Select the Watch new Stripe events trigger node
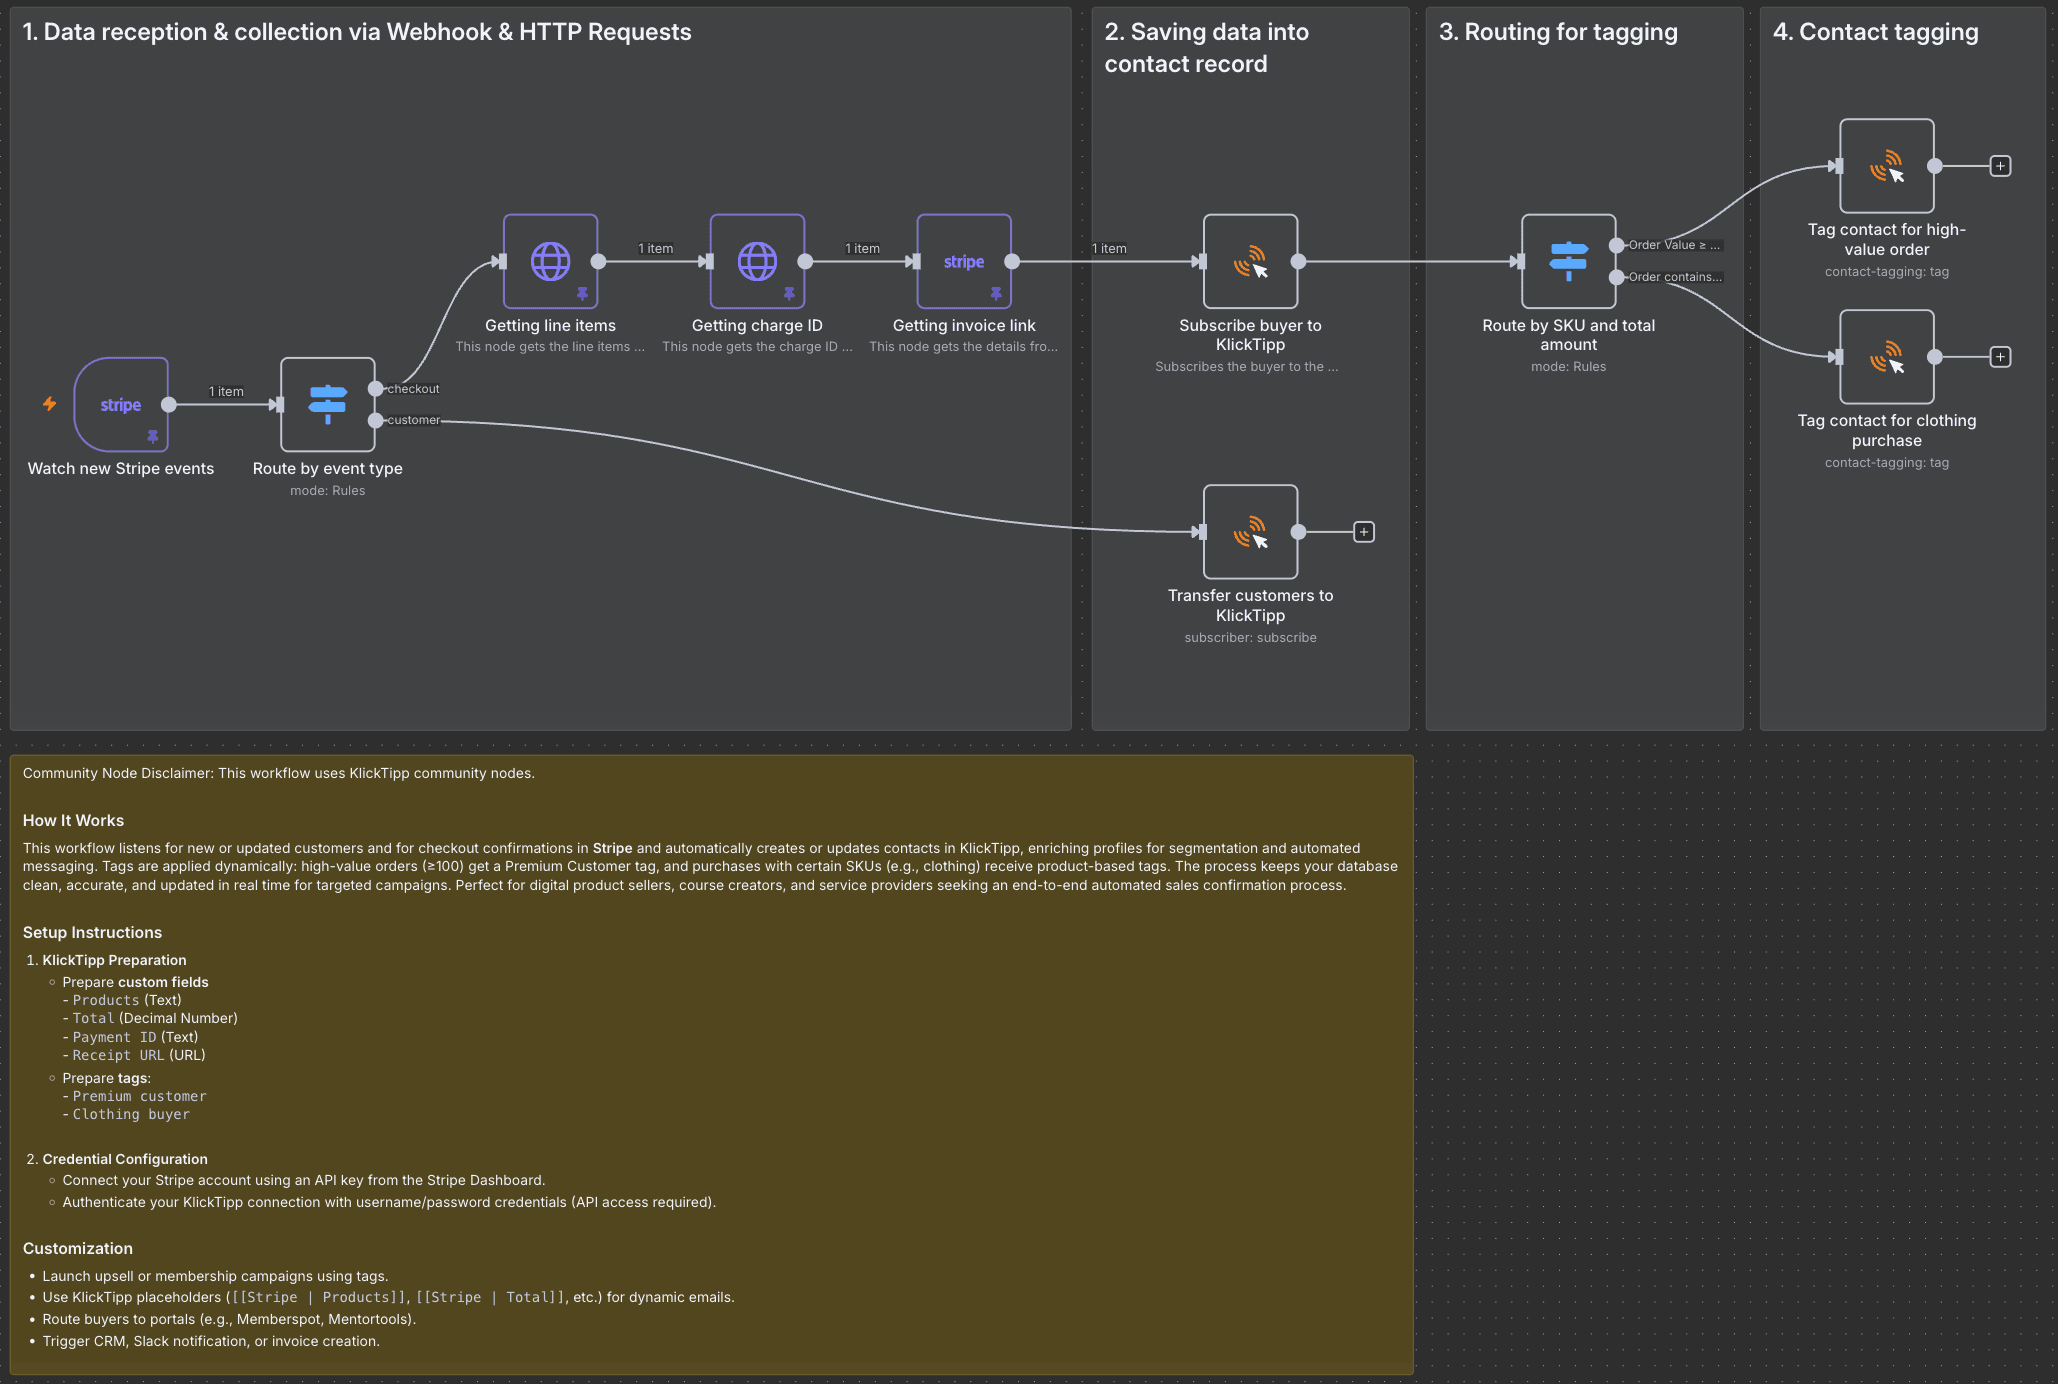This screenshot has height=1384, width=2058. click(x=120, y=404)
